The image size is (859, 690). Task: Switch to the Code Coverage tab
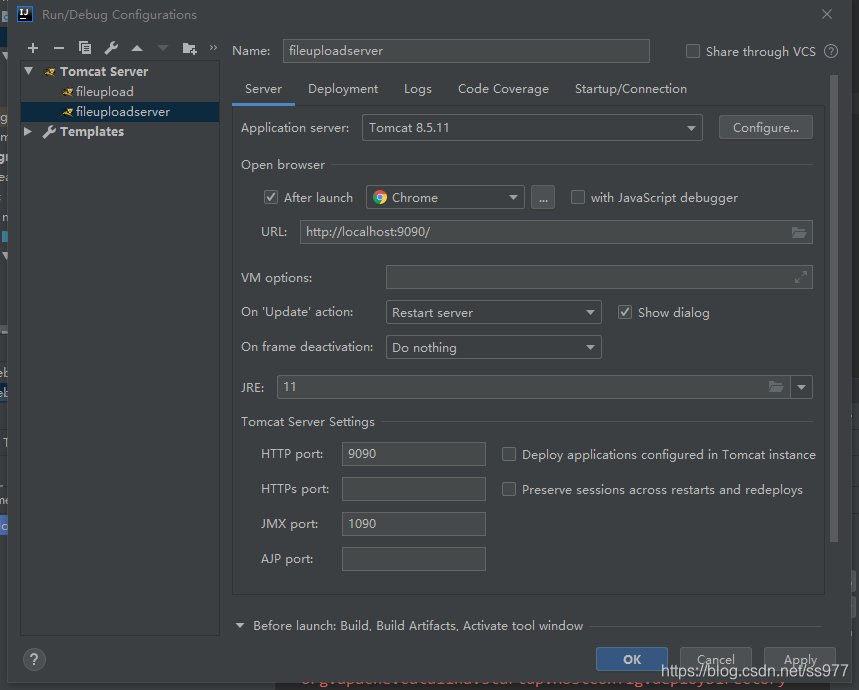click(x=503, y=89)
